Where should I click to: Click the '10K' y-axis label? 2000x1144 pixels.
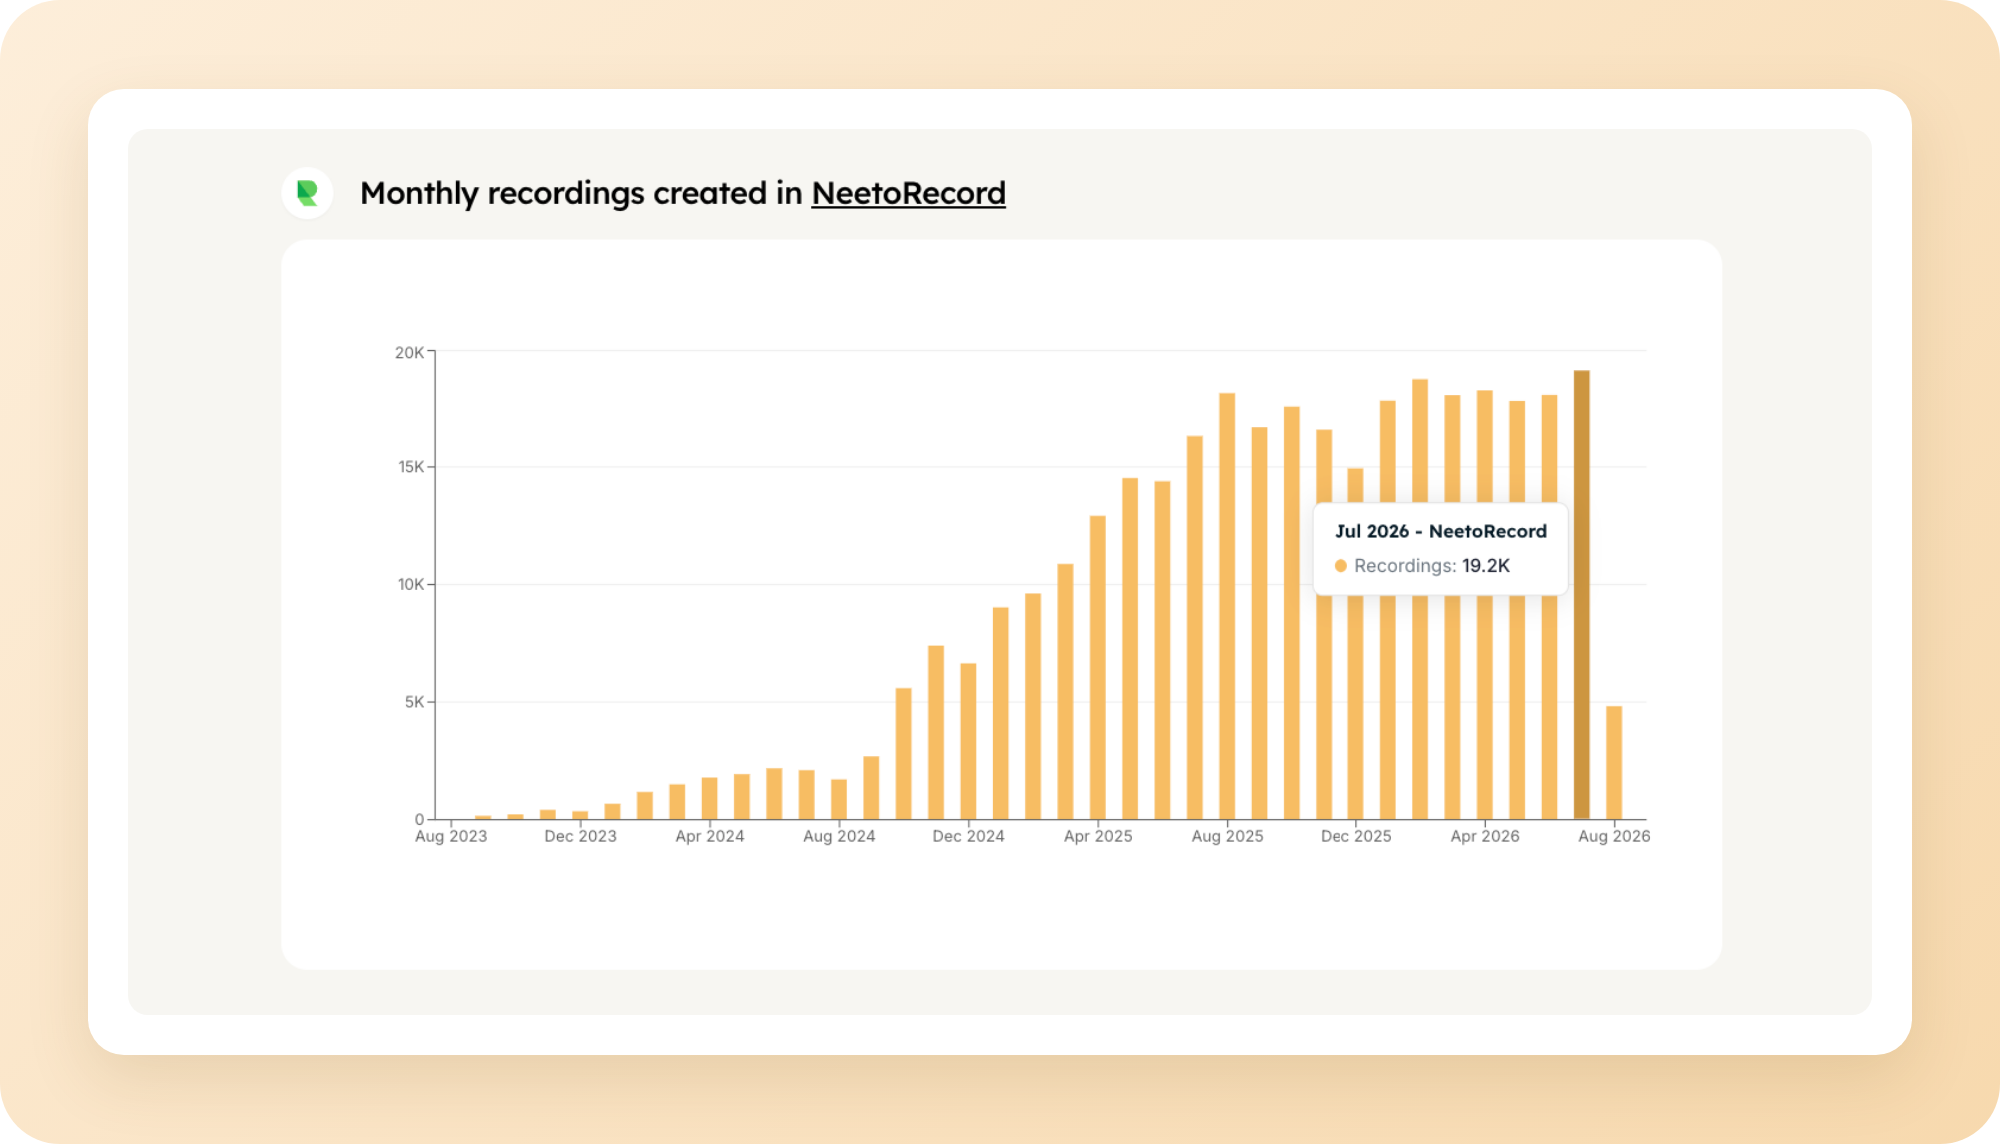click(411, 584)
